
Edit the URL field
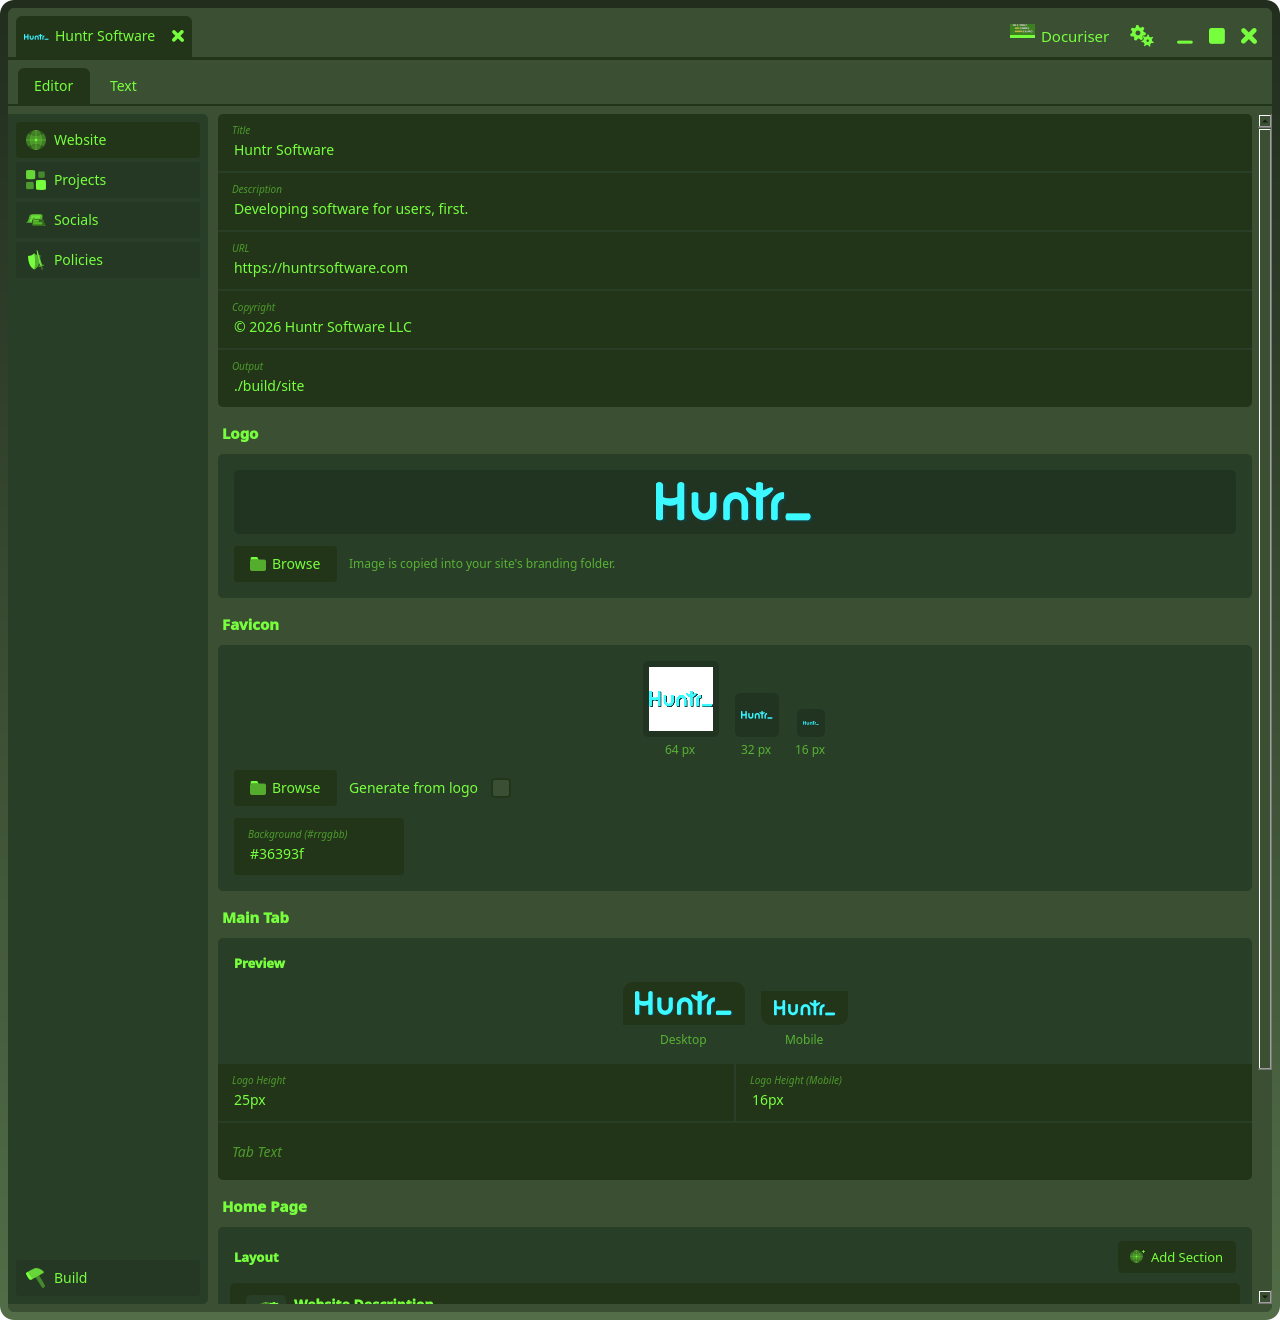735,261
